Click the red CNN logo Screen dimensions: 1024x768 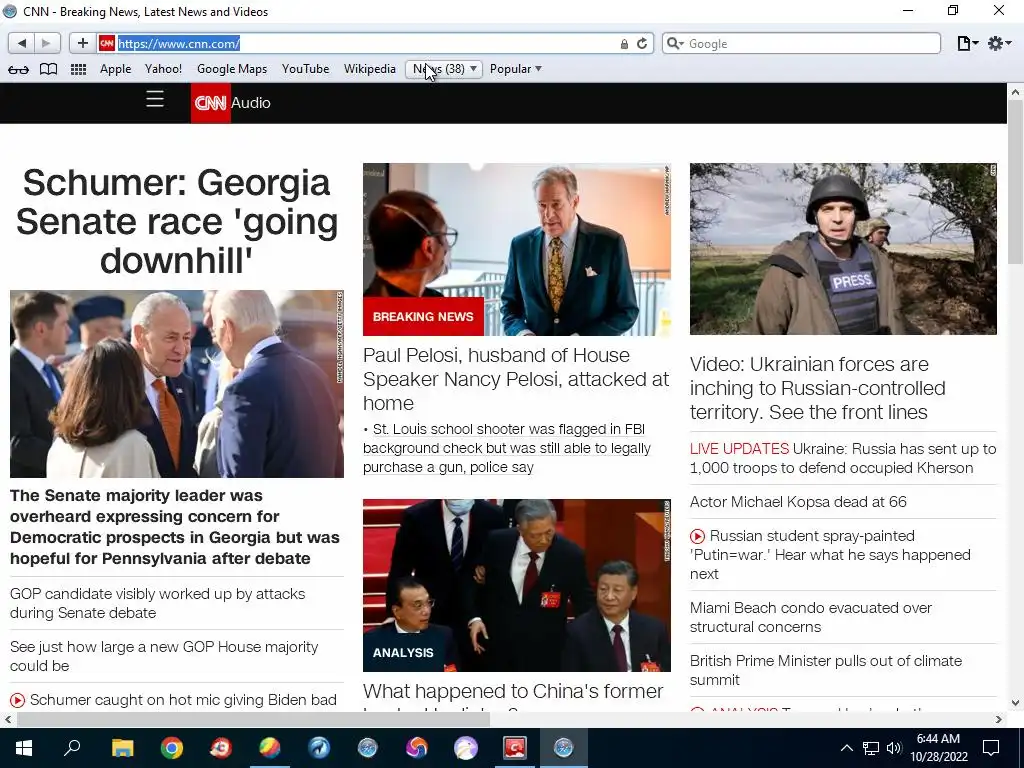pos(210,103)
